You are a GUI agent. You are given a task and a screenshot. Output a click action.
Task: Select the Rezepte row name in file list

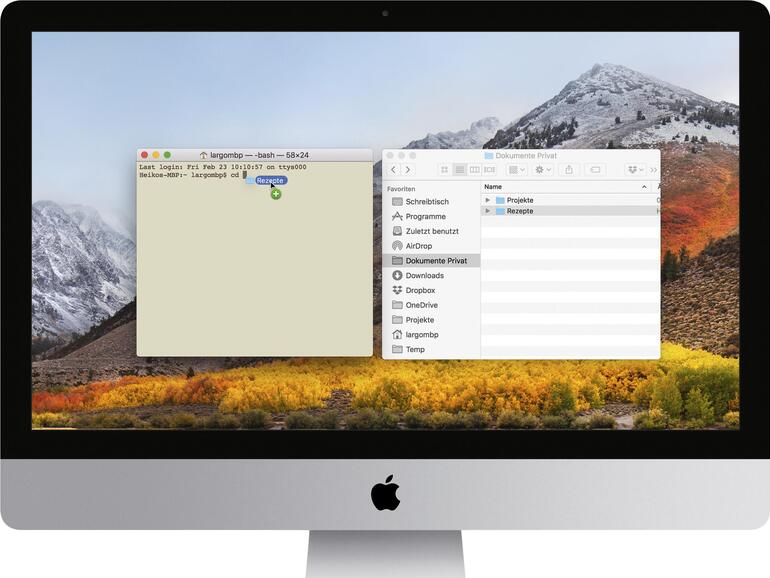pos(520,211)
